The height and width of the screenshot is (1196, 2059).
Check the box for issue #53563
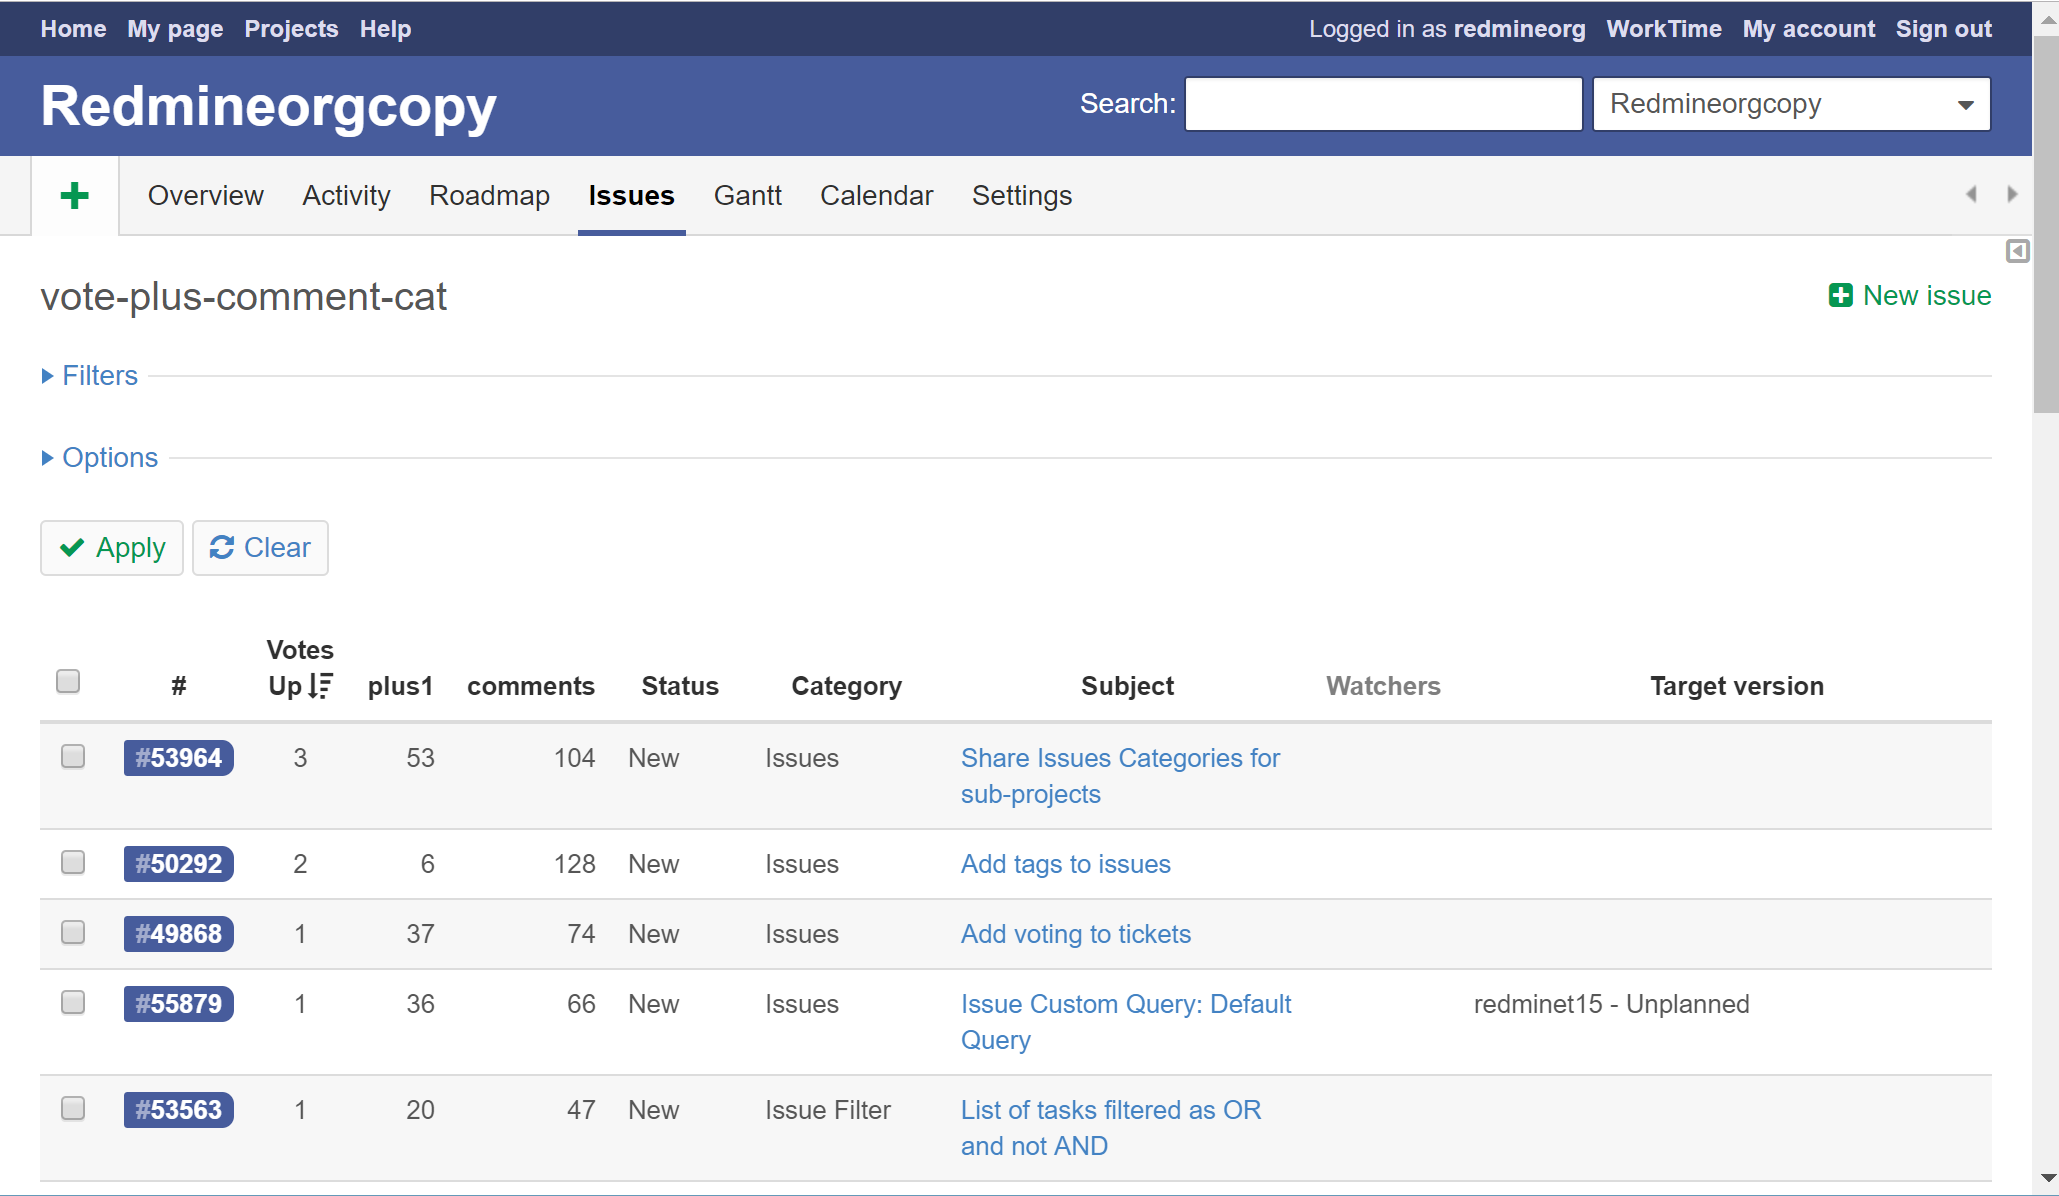click(73, 1108)
